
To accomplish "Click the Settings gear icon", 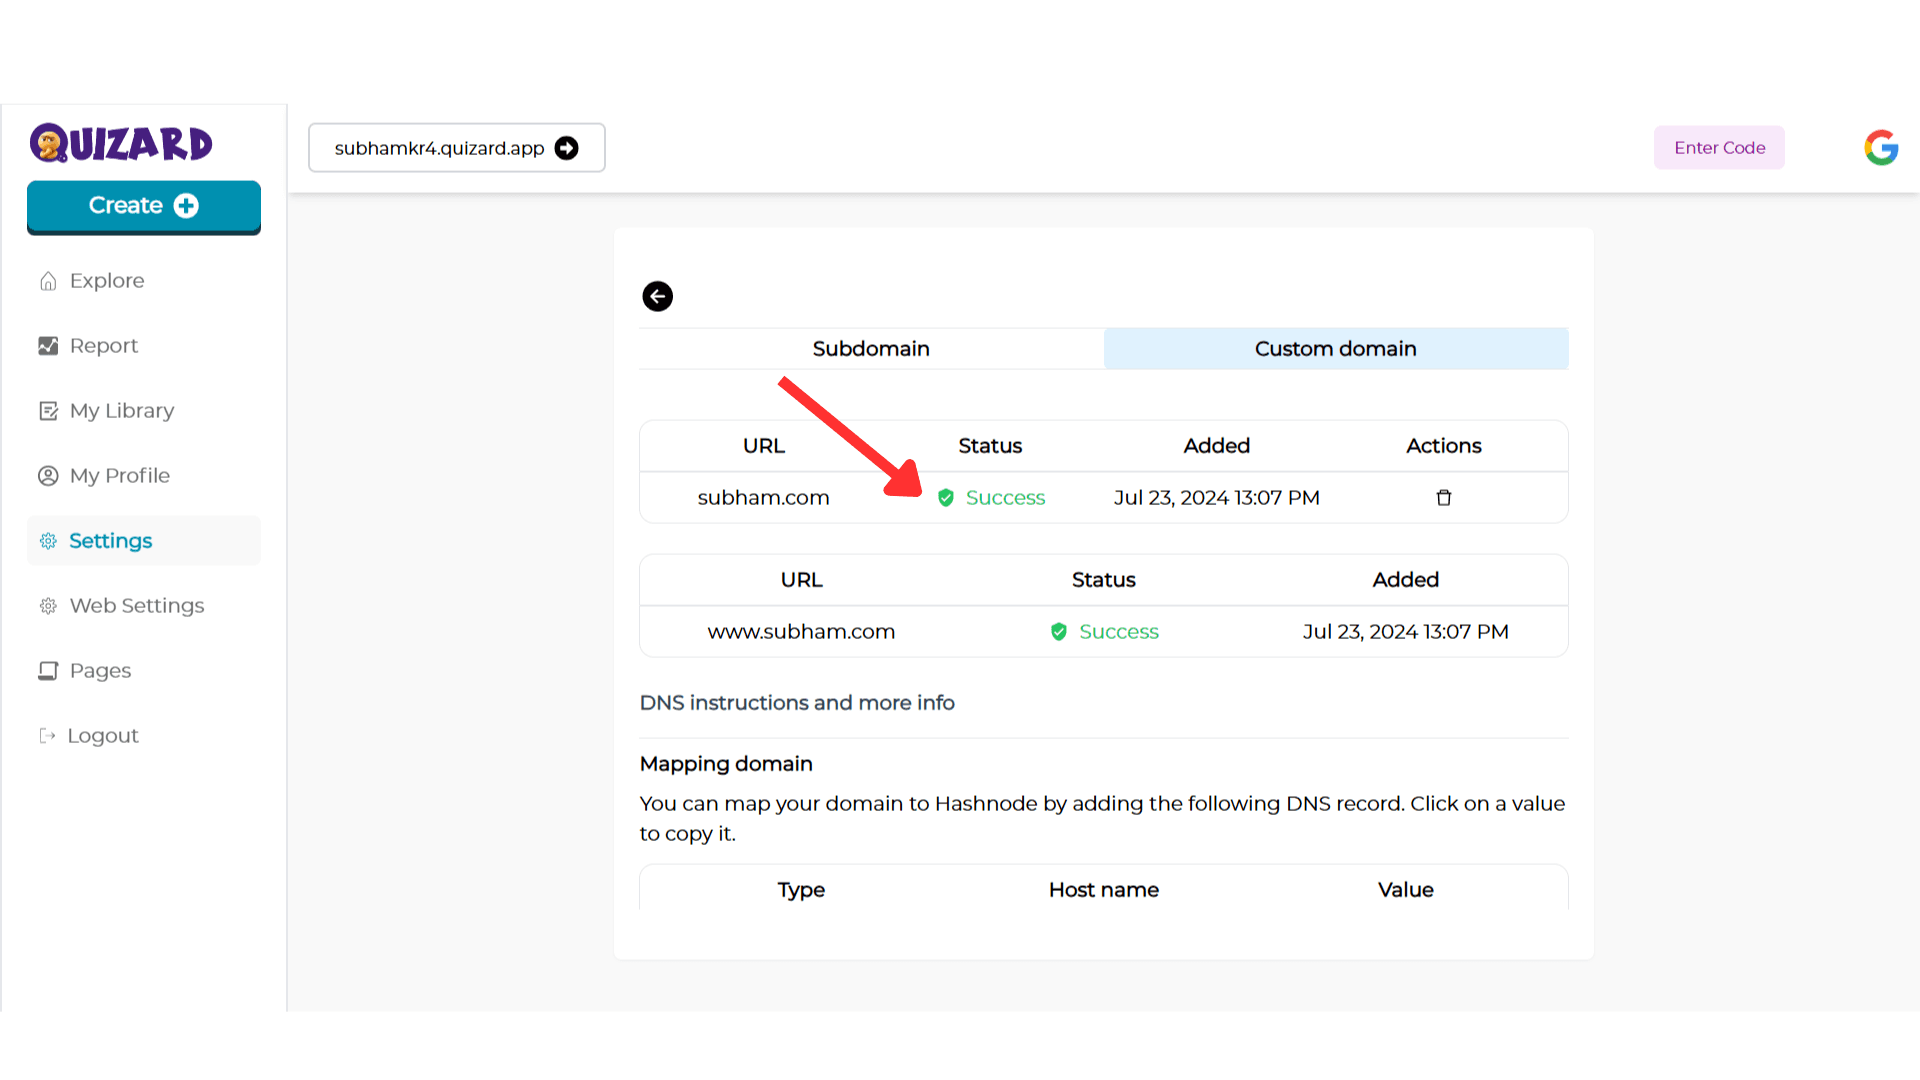I will click(x=48, y=541).
